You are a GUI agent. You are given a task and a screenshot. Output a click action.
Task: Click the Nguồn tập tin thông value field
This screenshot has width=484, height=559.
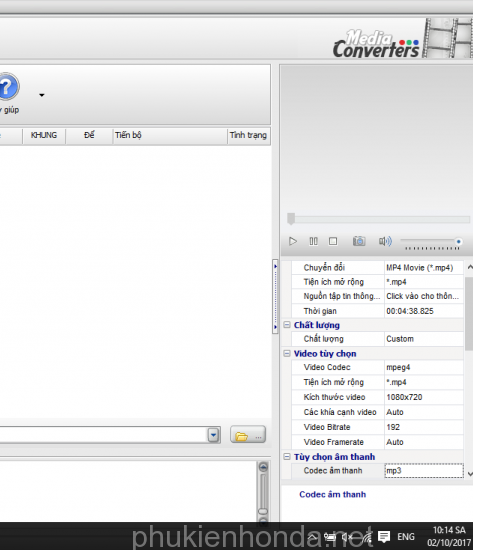point(424,296)
